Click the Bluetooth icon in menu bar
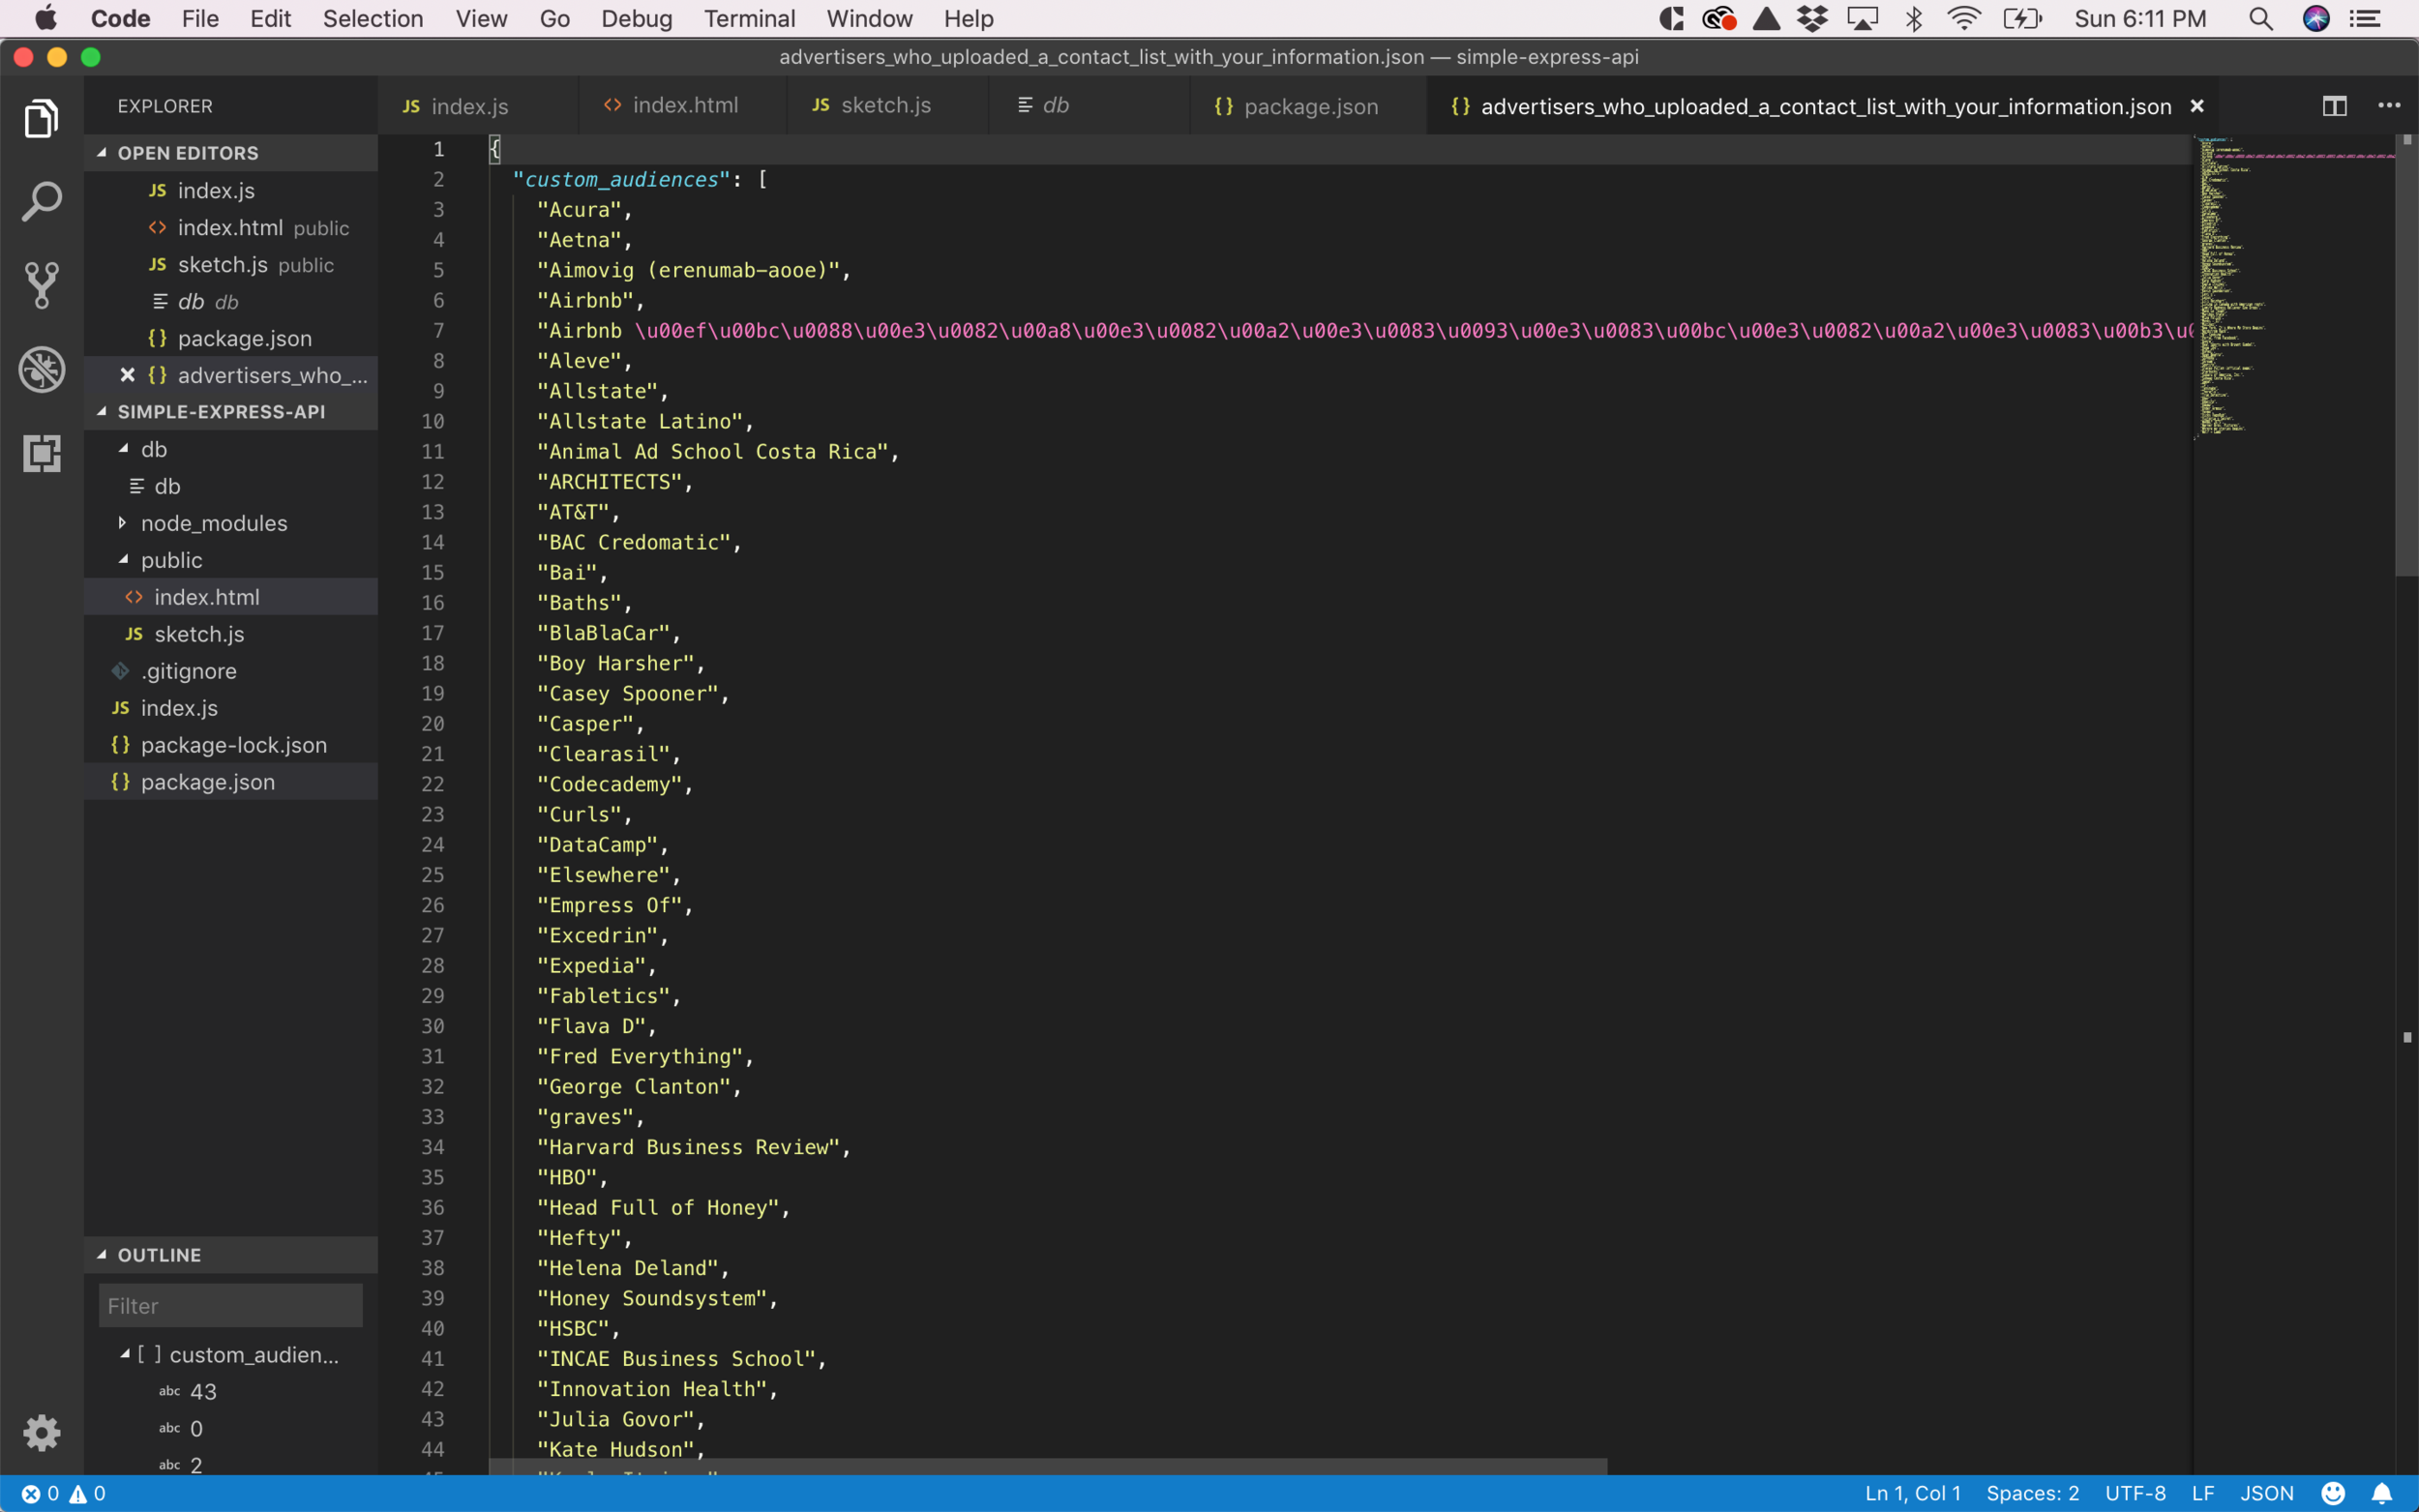The image size is (2419, 1512). coord(1913,19)
